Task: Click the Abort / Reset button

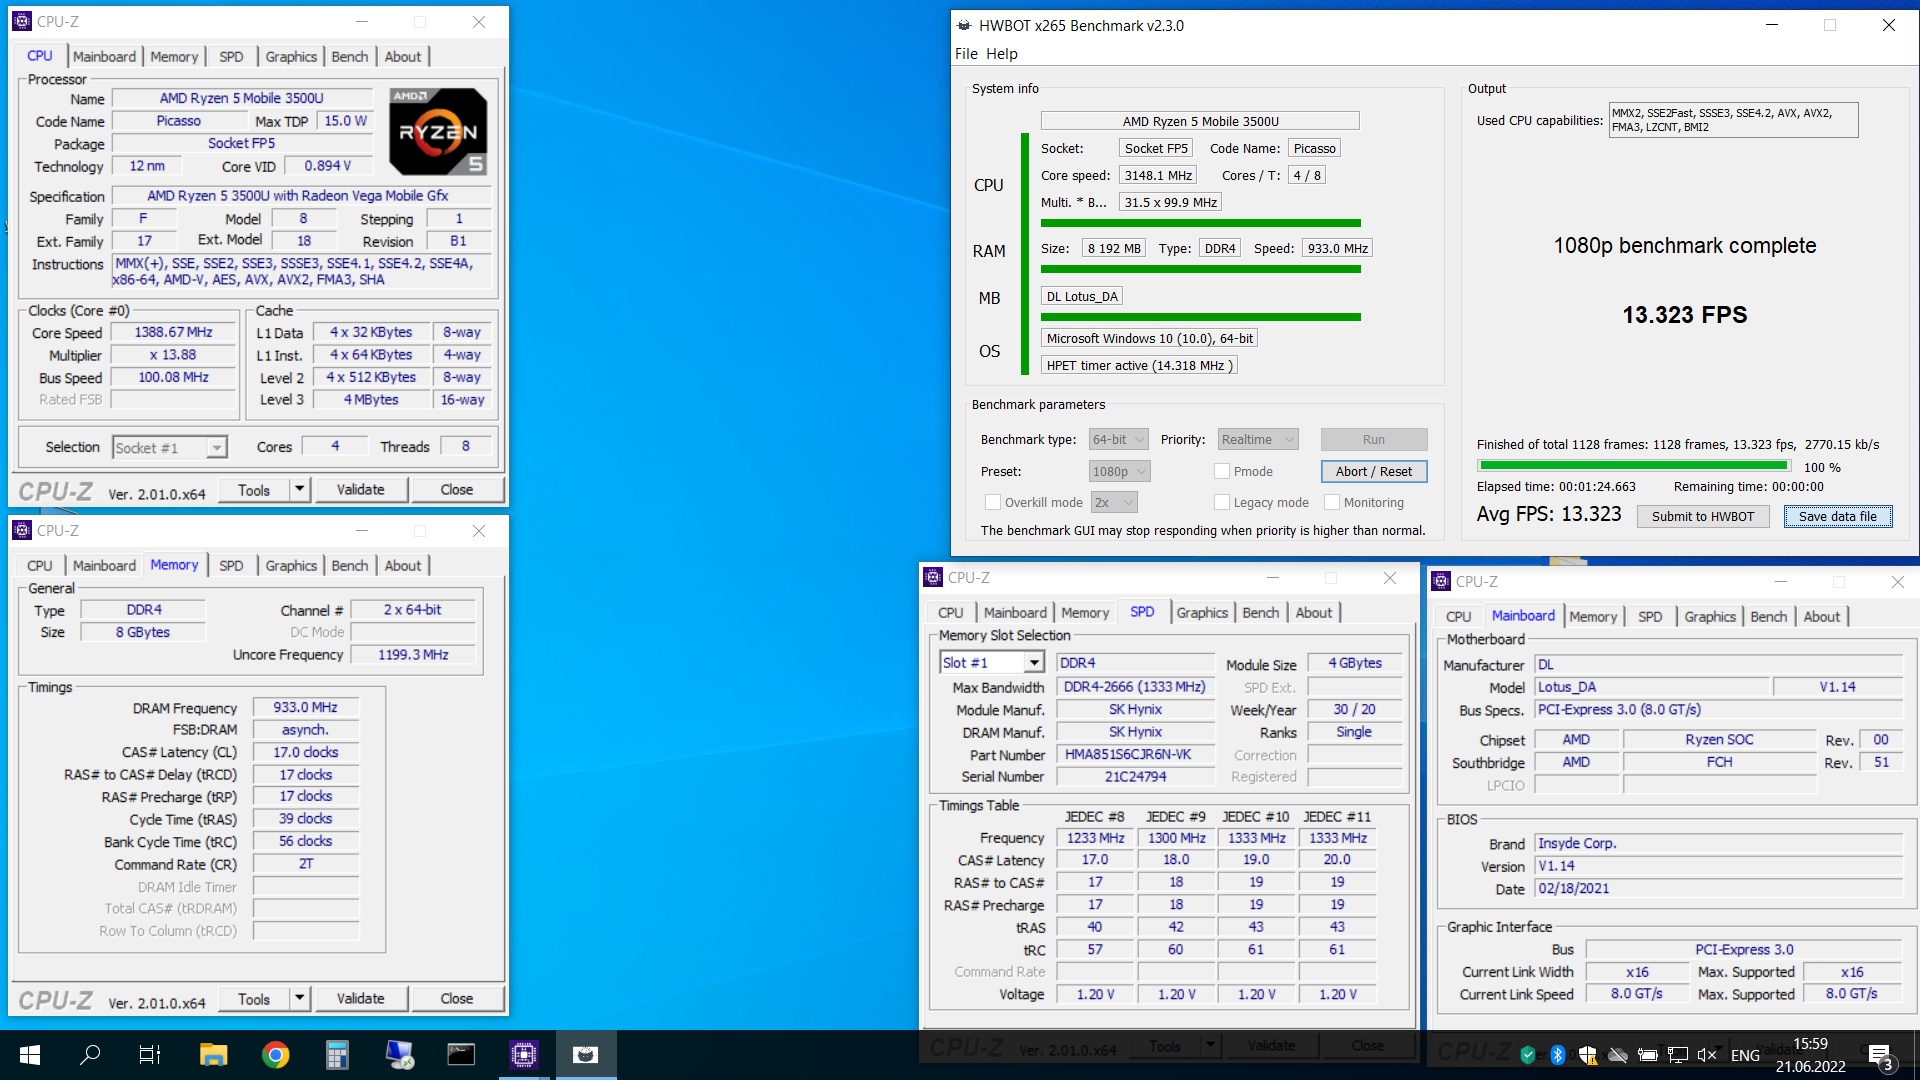Action: tap(1374, 471)
